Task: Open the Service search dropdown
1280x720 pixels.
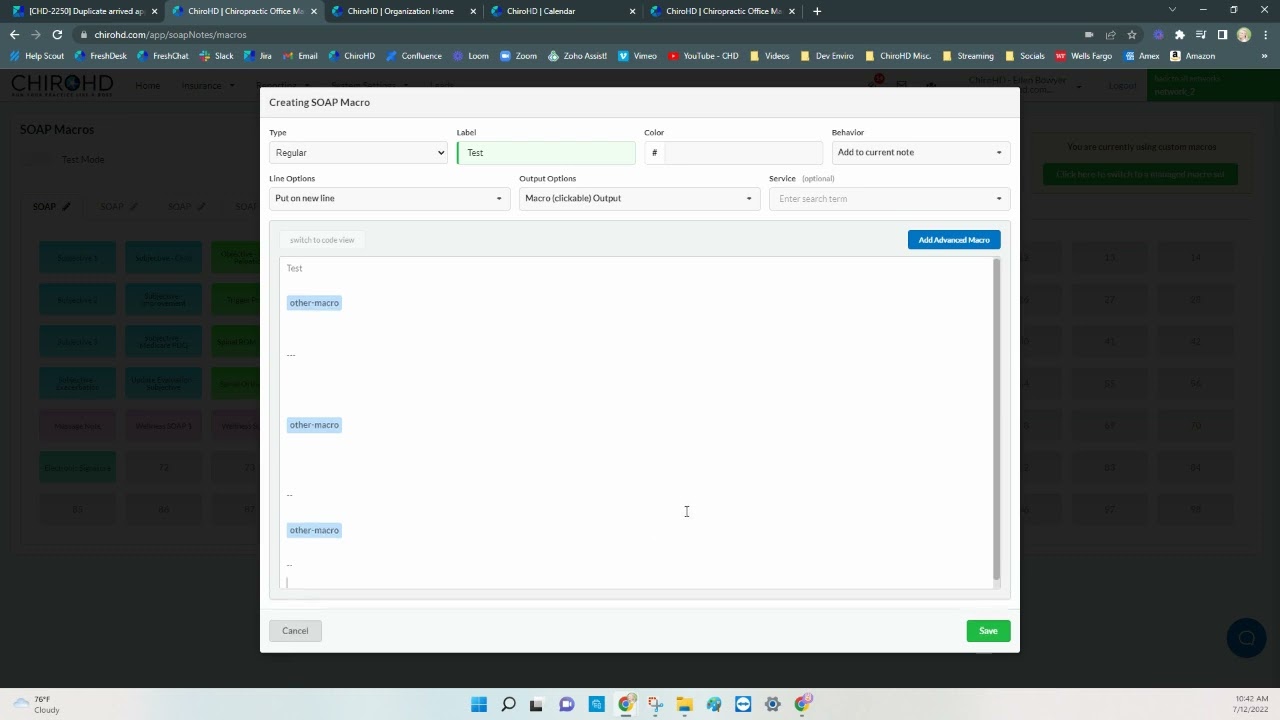Action: pos(889,198)
